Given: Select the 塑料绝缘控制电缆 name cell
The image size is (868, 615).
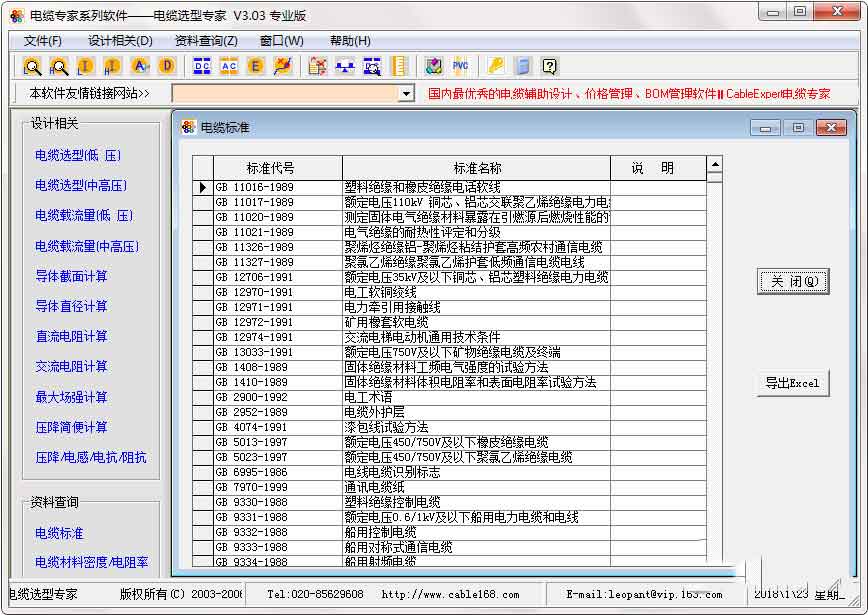Looking at the screenshot, I should pyautogui.click(x=476, y=502).
